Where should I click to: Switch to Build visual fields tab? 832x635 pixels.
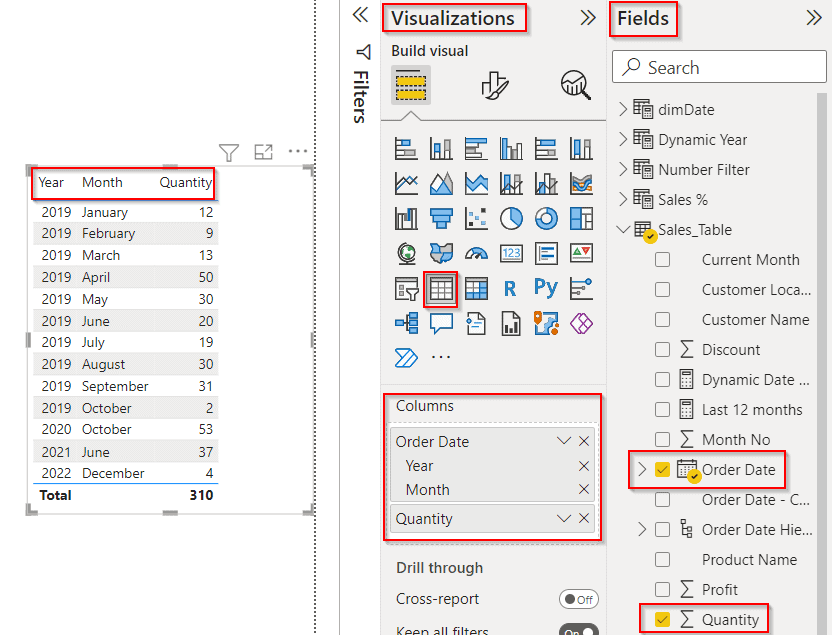411,85
